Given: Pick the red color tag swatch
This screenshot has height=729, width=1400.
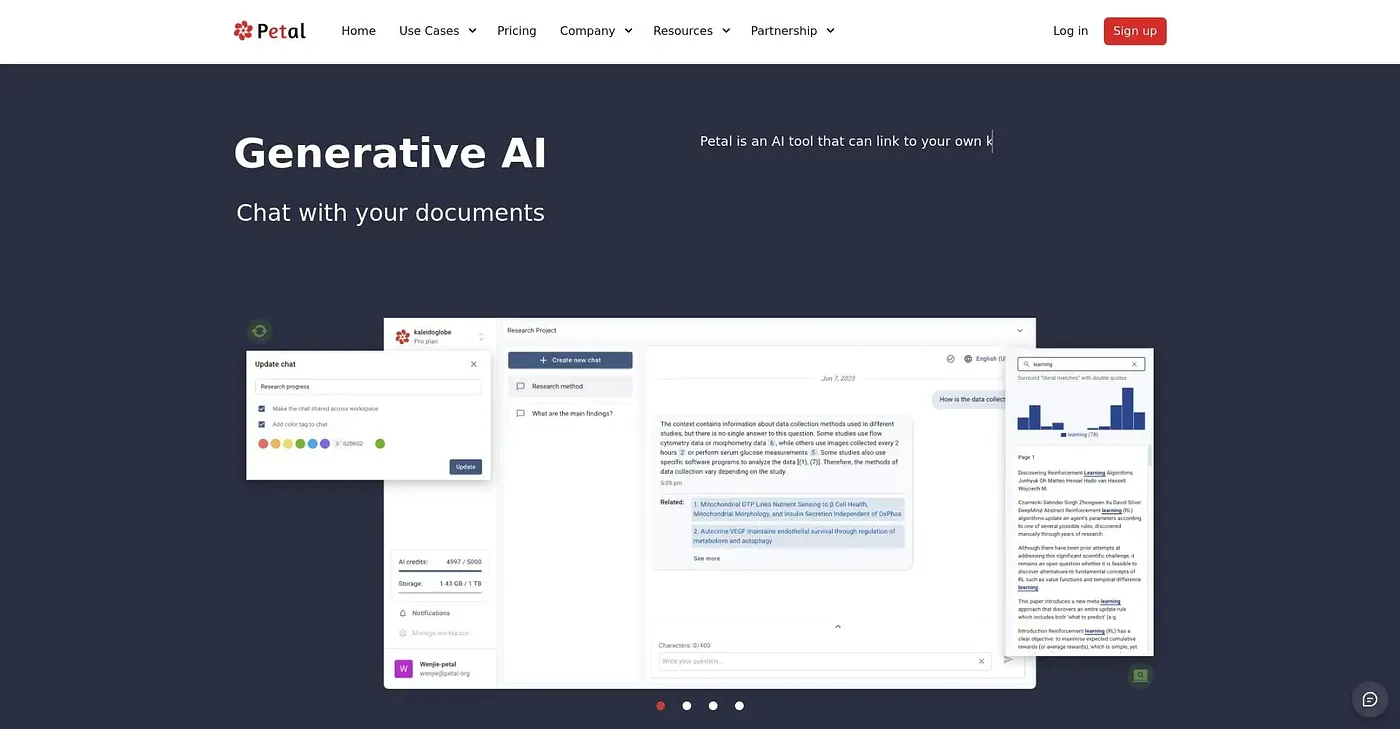Looking at the screenshot, I should coord(263,443).
